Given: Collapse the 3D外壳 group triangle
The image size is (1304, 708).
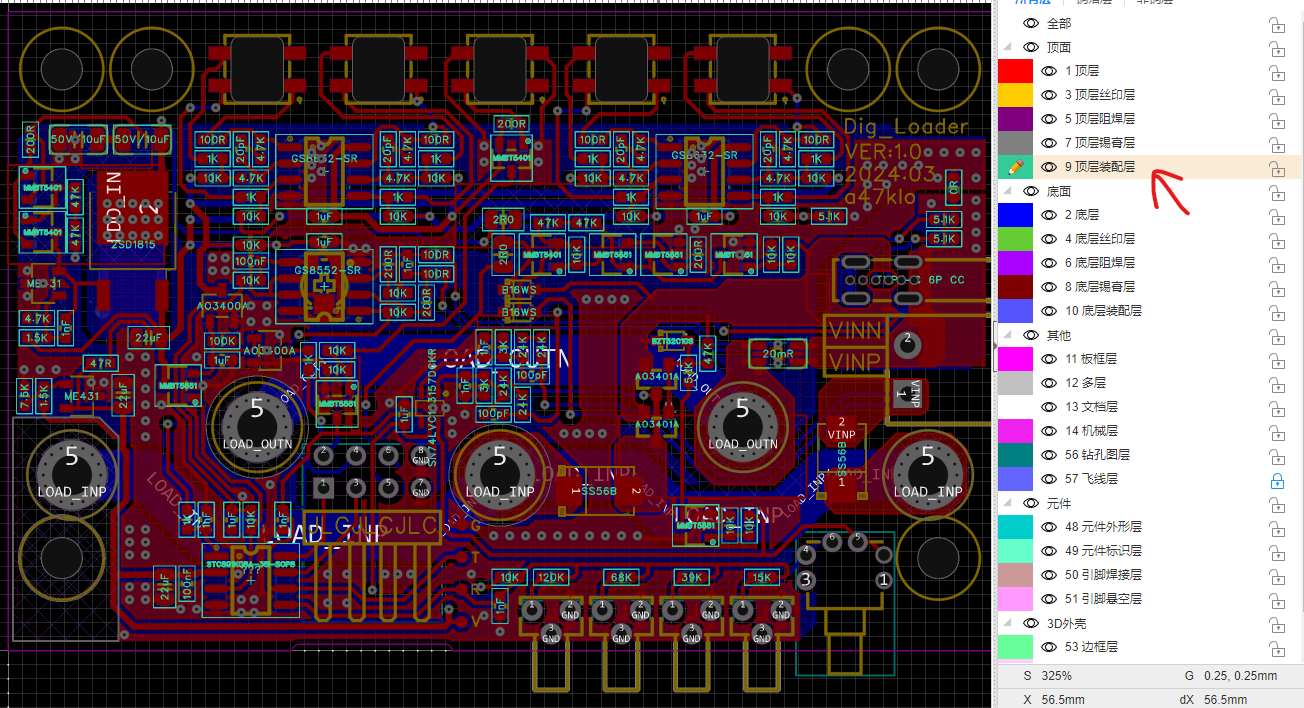Looking at the screenshot, I should point(1007,623).
